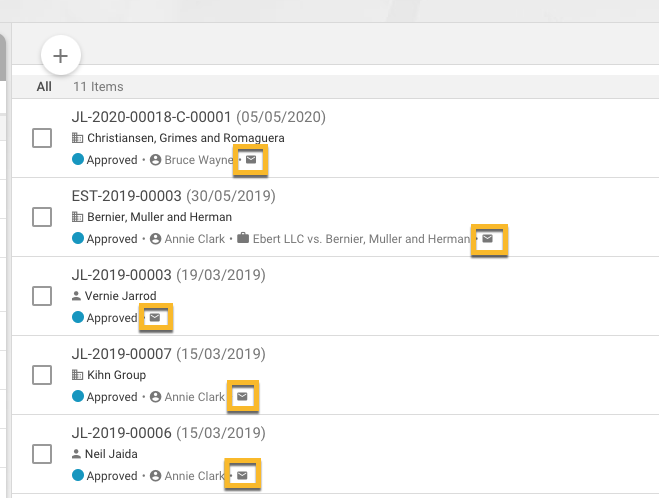Screen dimensions: 659x498
Task: Select the All filter tab
Action: coord(44,87)
